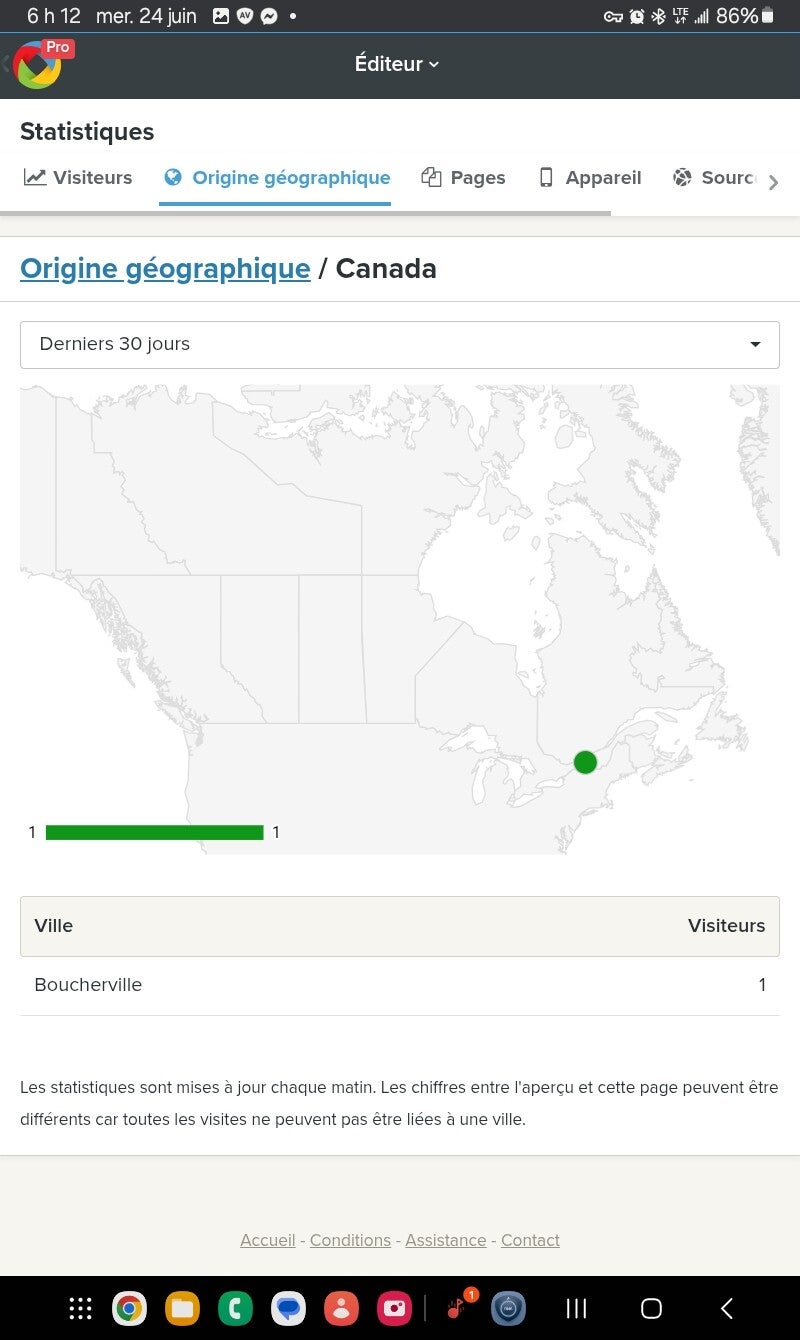
Task: Open the Pages statistics tab
Action: (464, 178)
